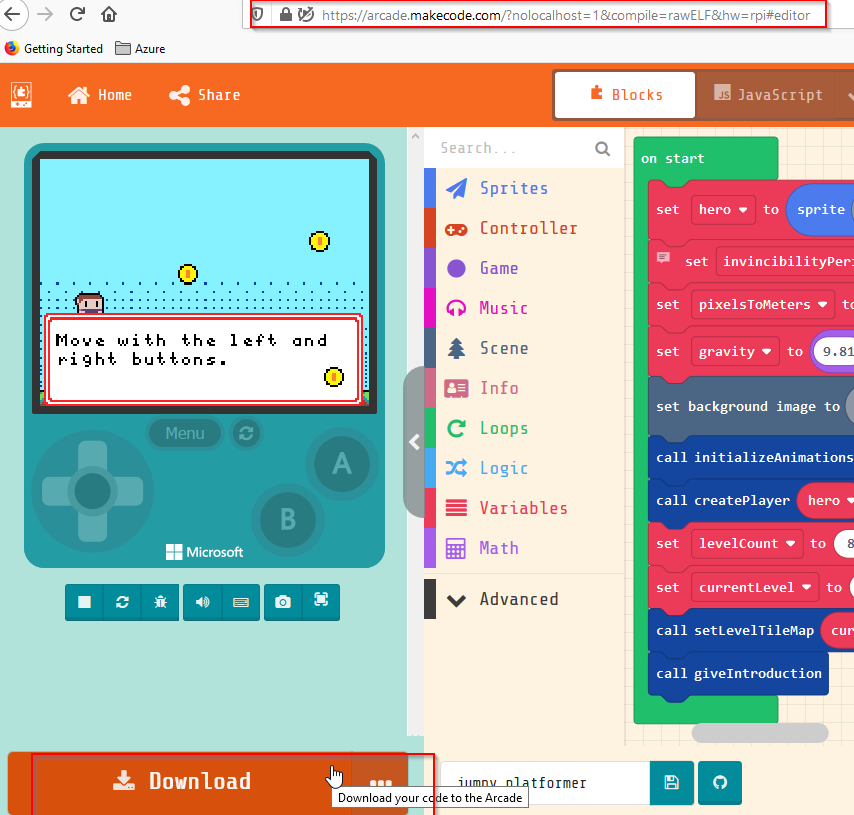Viewport: 854px width, 815px height.
Task: Open the browser Home page icon
Action: pyautogui.click(x=109, y=14)
